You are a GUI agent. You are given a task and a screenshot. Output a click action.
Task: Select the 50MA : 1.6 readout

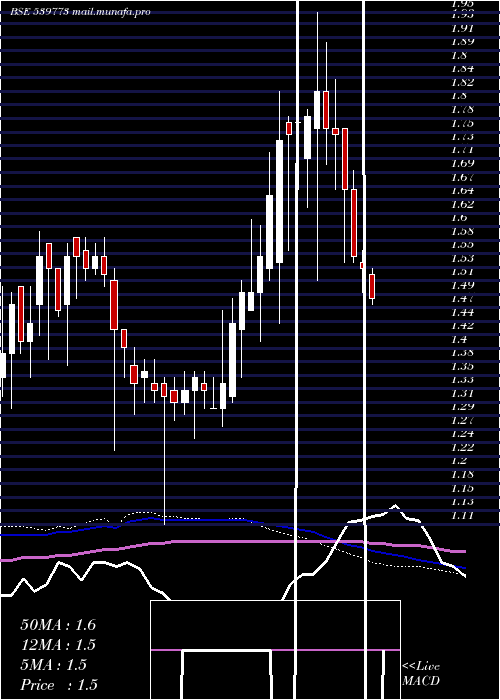click(58, 625)
